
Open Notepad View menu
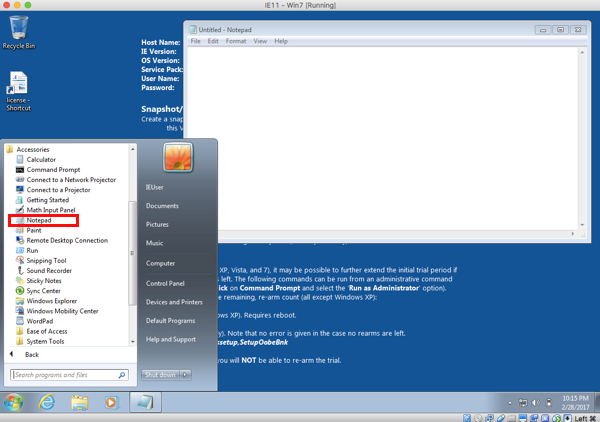pyautogui.click(x=260, y=41)
